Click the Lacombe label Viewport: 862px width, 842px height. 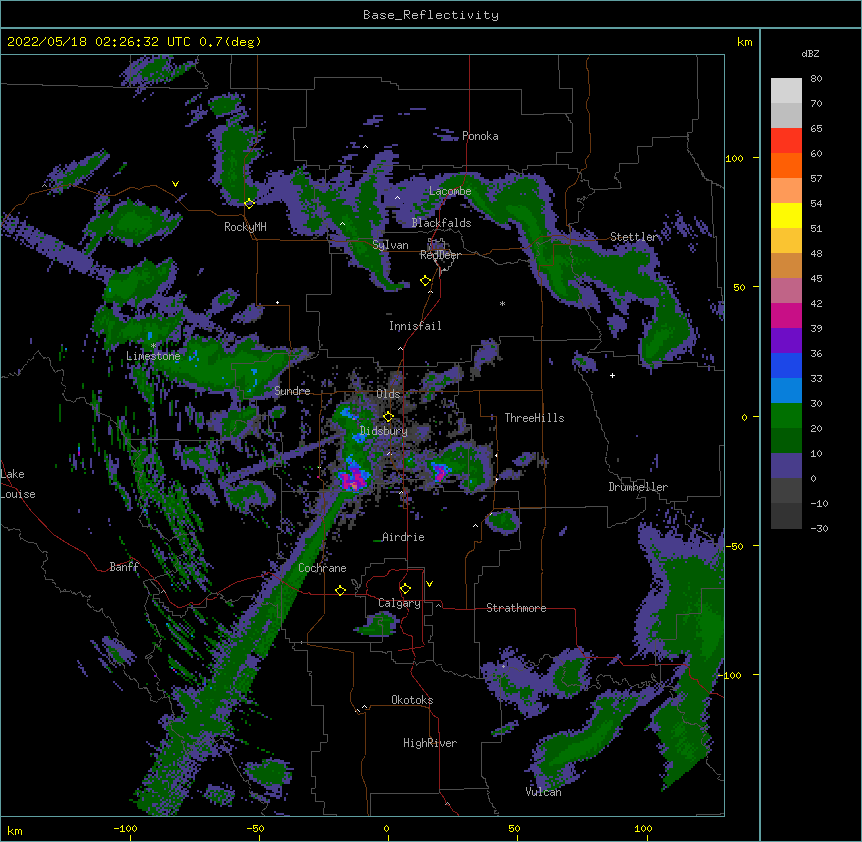coord(450,191)
